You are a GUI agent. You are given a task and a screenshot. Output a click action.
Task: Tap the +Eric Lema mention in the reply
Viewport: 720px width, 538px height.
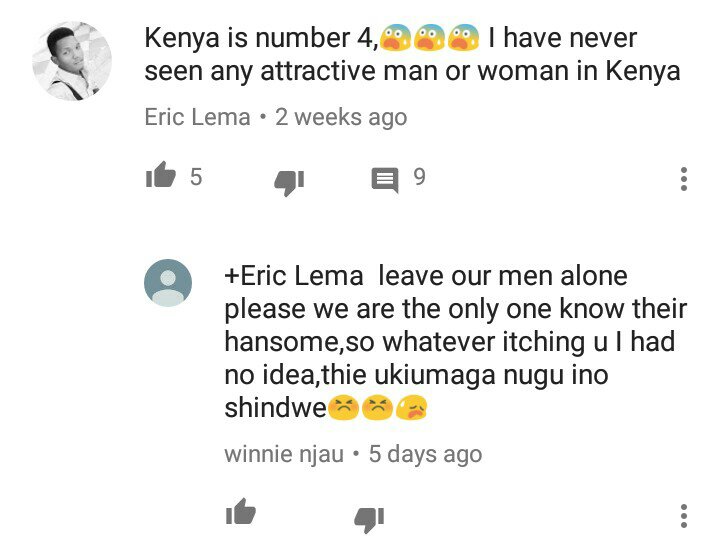(294, 276)
